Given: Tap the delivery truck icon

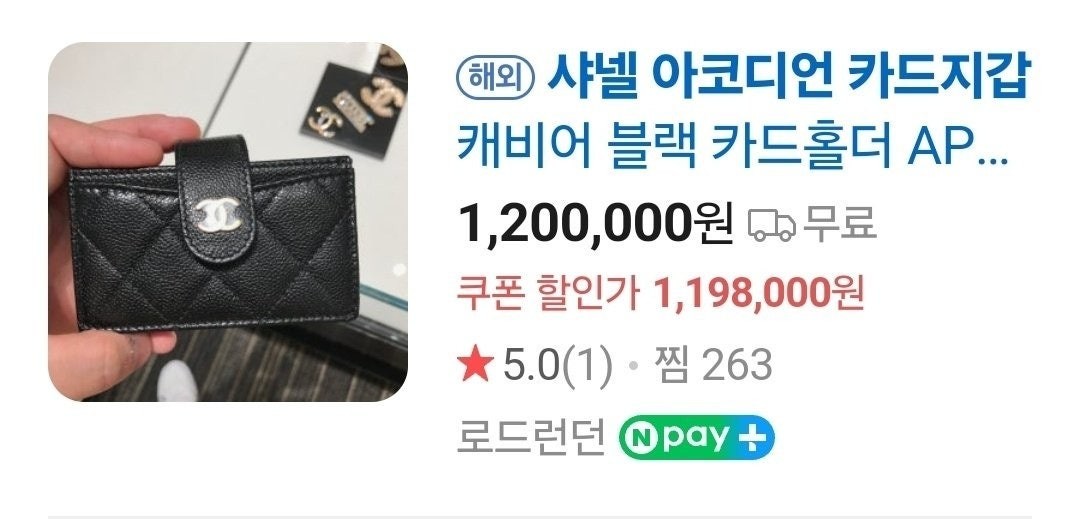Looking at the screenshot, I should 772,225.
